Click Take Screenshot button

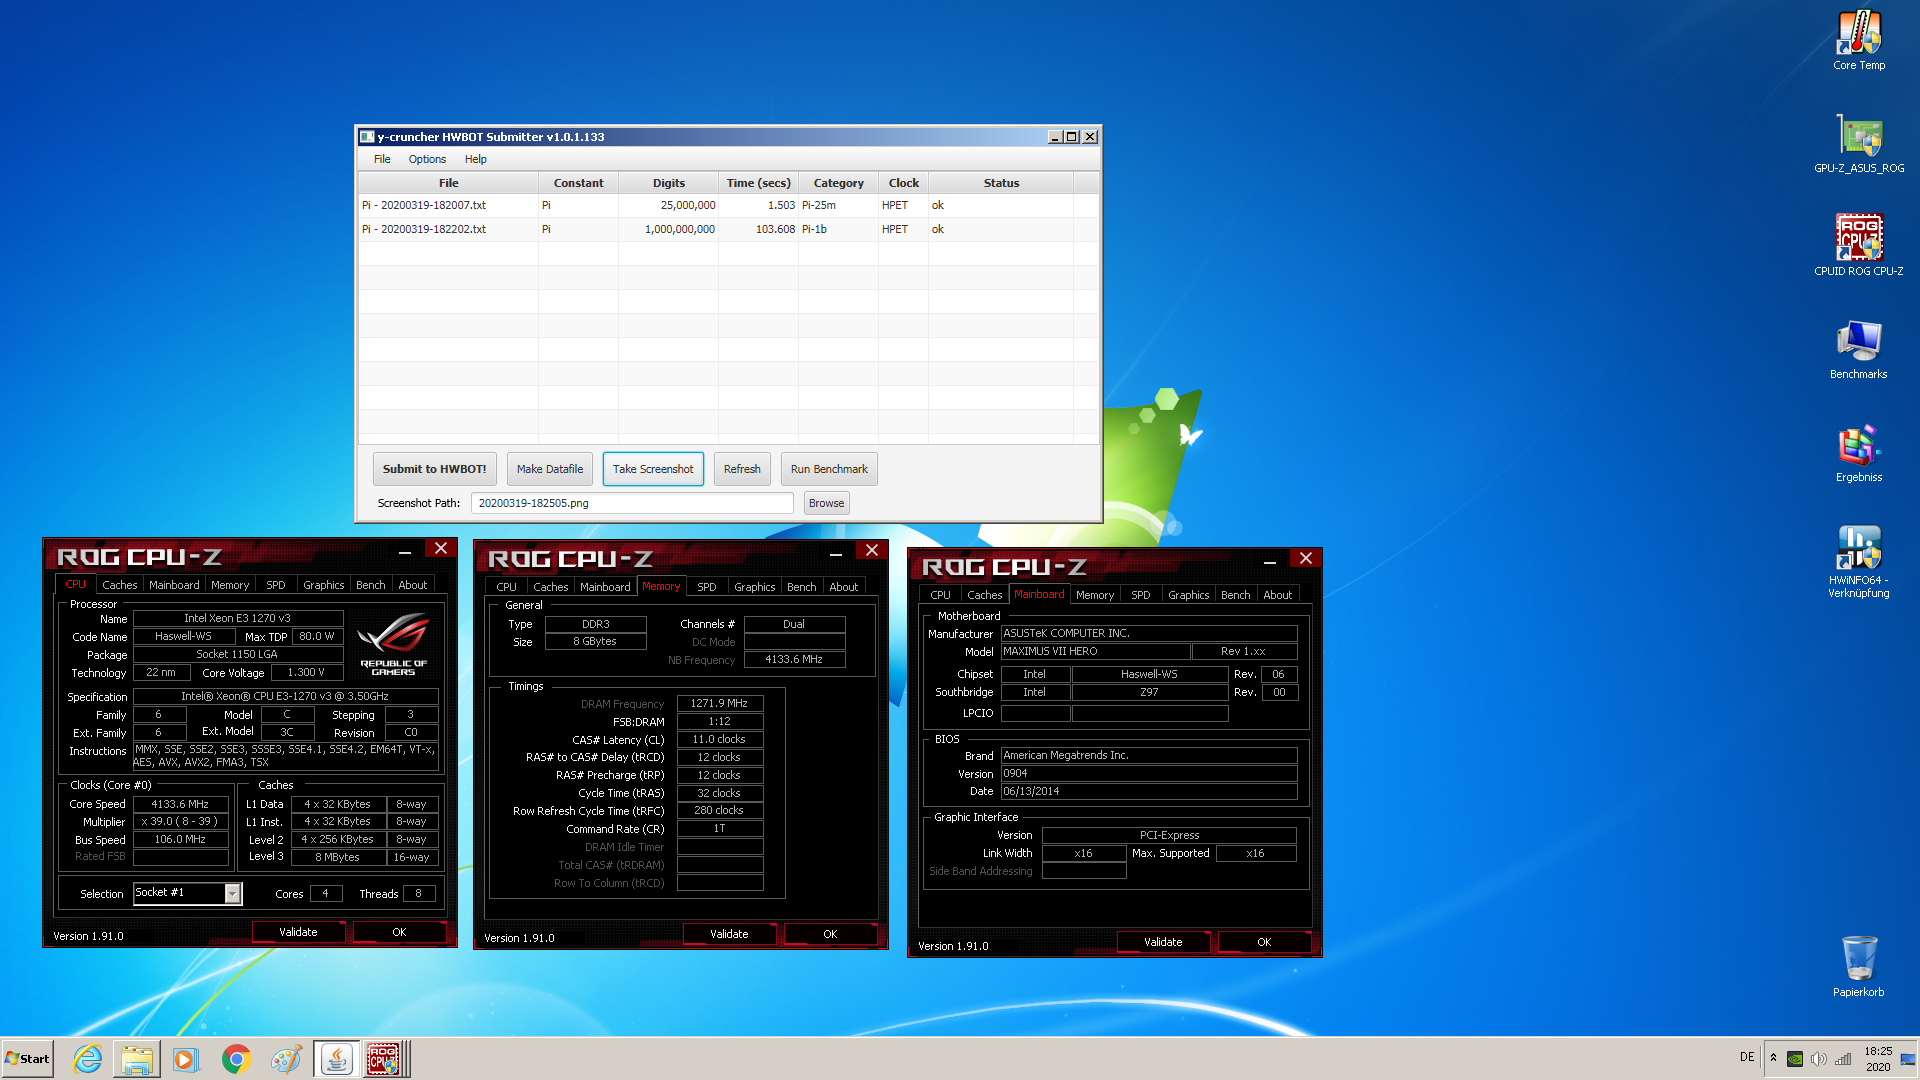(653, 469)
